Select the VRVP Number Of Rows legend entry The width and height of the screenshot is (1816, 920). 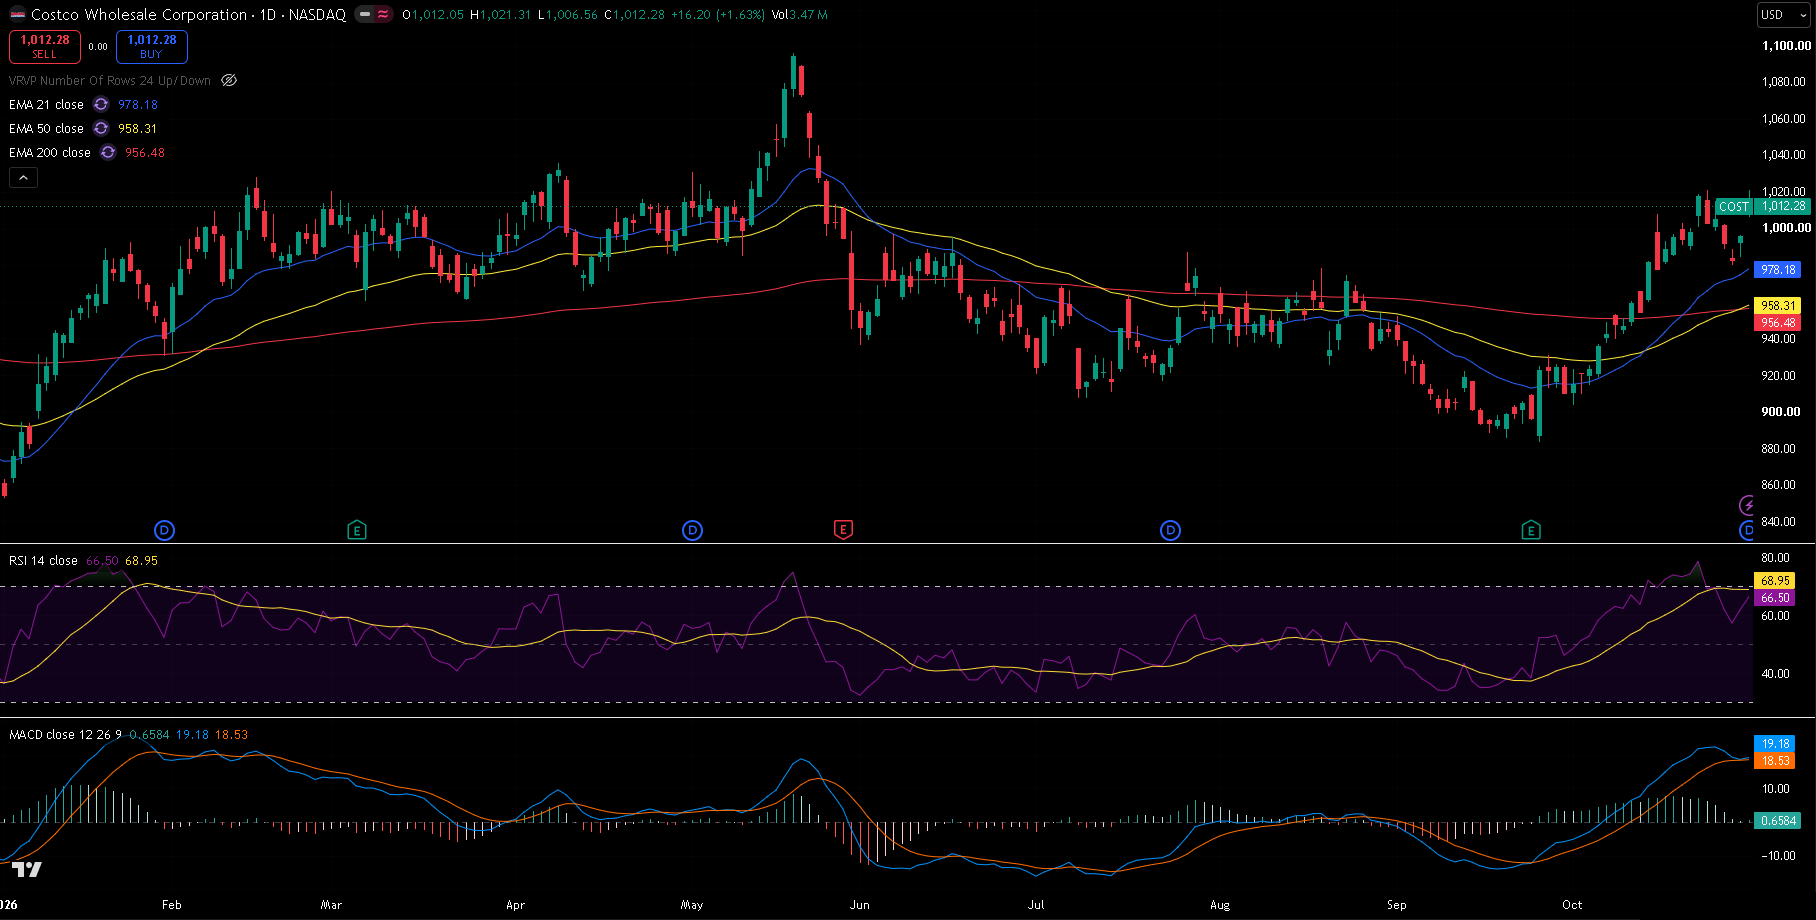pyautogui.click(x=110, y=80)
